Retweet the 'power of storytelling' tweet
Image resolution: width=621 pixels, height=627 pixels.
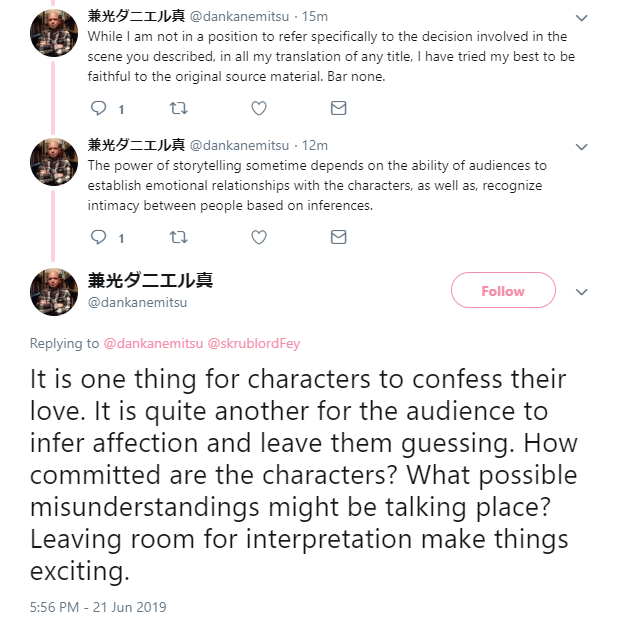[x=179, y=237]
